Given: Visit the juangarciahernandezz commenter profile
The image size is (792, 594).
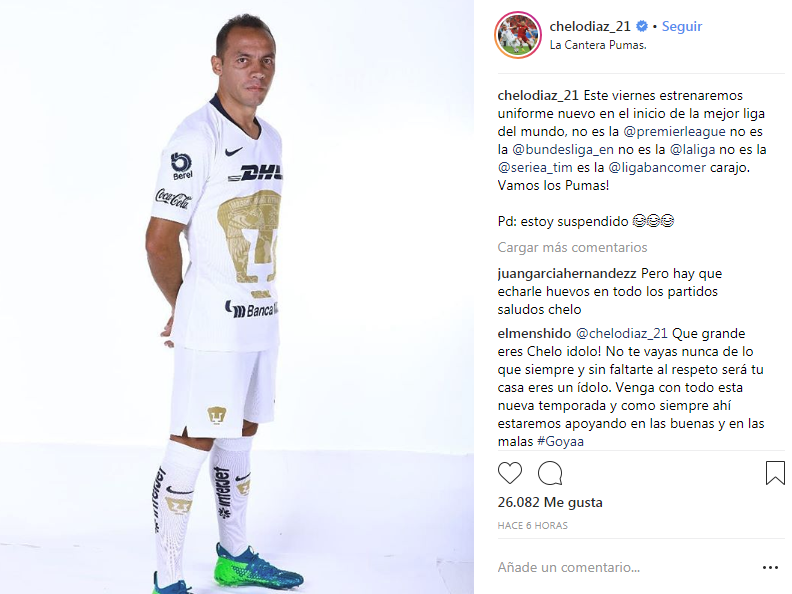Looking at the screenshot, I should coord(567,274).
